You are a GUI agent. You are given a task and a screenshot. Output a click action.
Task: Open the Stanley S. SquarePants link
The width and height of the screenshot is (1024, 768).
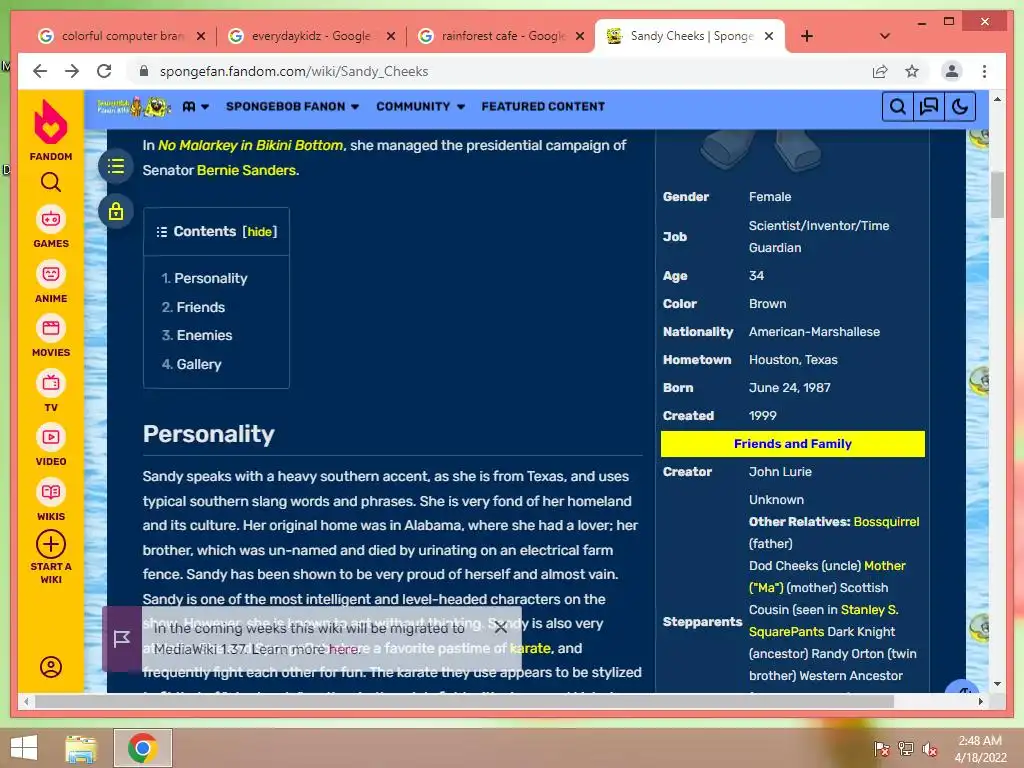[869, 610]
